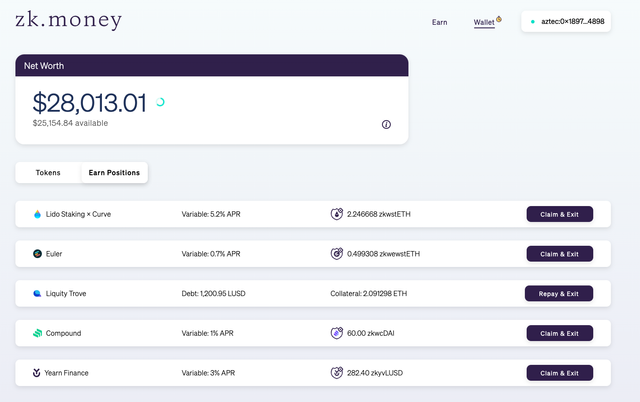The image size is (640, 402).
Task: Click the zkwewstETH shielded token icon
Action: 336,253
